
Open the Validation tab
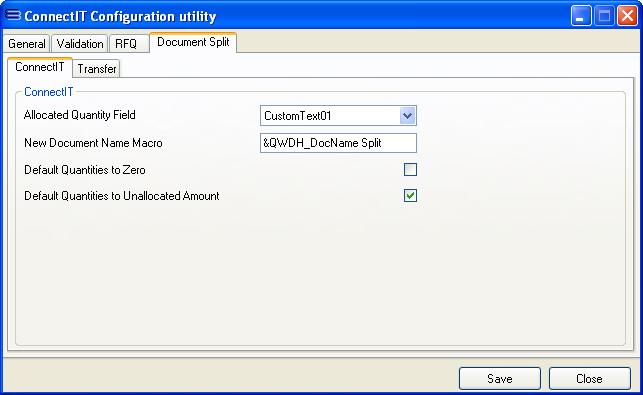[80, 43]
